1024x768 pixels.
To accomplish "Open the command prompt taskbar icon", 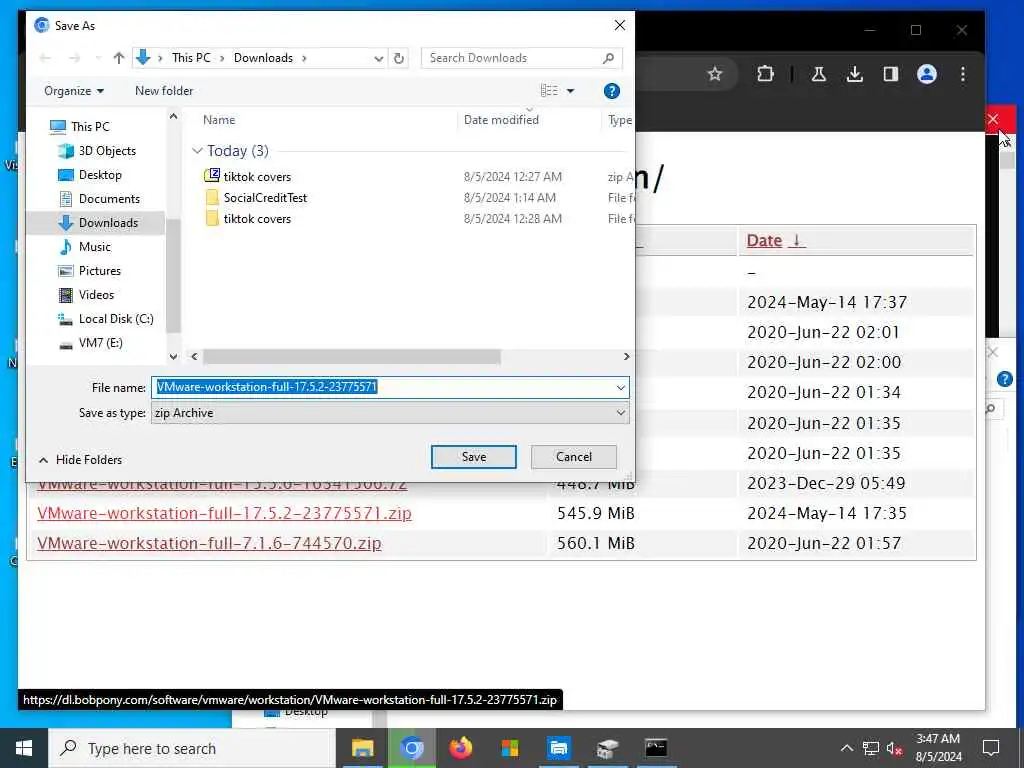I will pyautogui.click(x=656, y=748).
